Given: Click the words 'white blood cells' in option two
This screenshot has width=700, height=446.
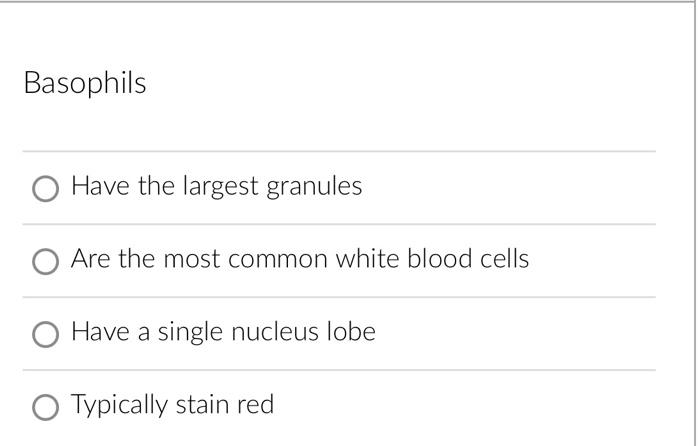Looking at the screenshot, I should (x=432, y=259).
